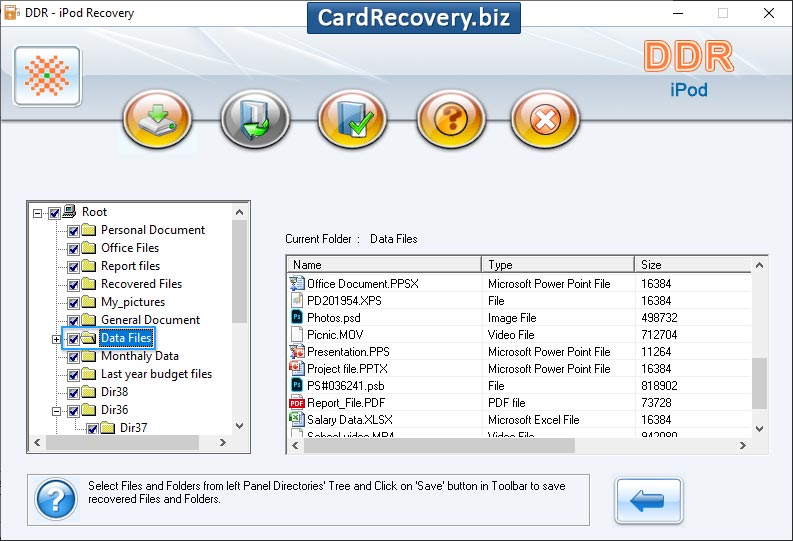793x541 pixels.
Task: Sort file list by Type column header
Action: (558, 265)
